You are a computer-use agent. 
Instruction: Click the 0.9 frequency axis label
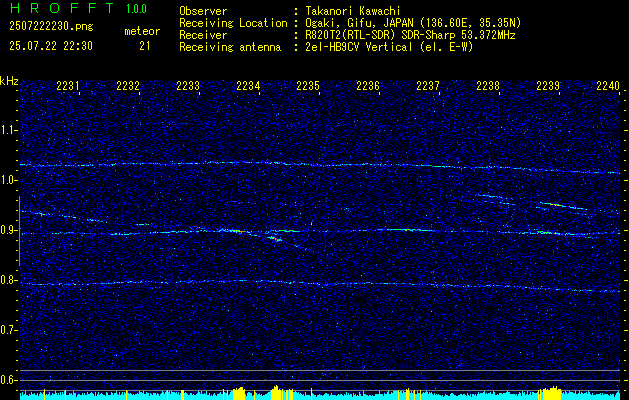pyautogui.click(x=9, y=230)
